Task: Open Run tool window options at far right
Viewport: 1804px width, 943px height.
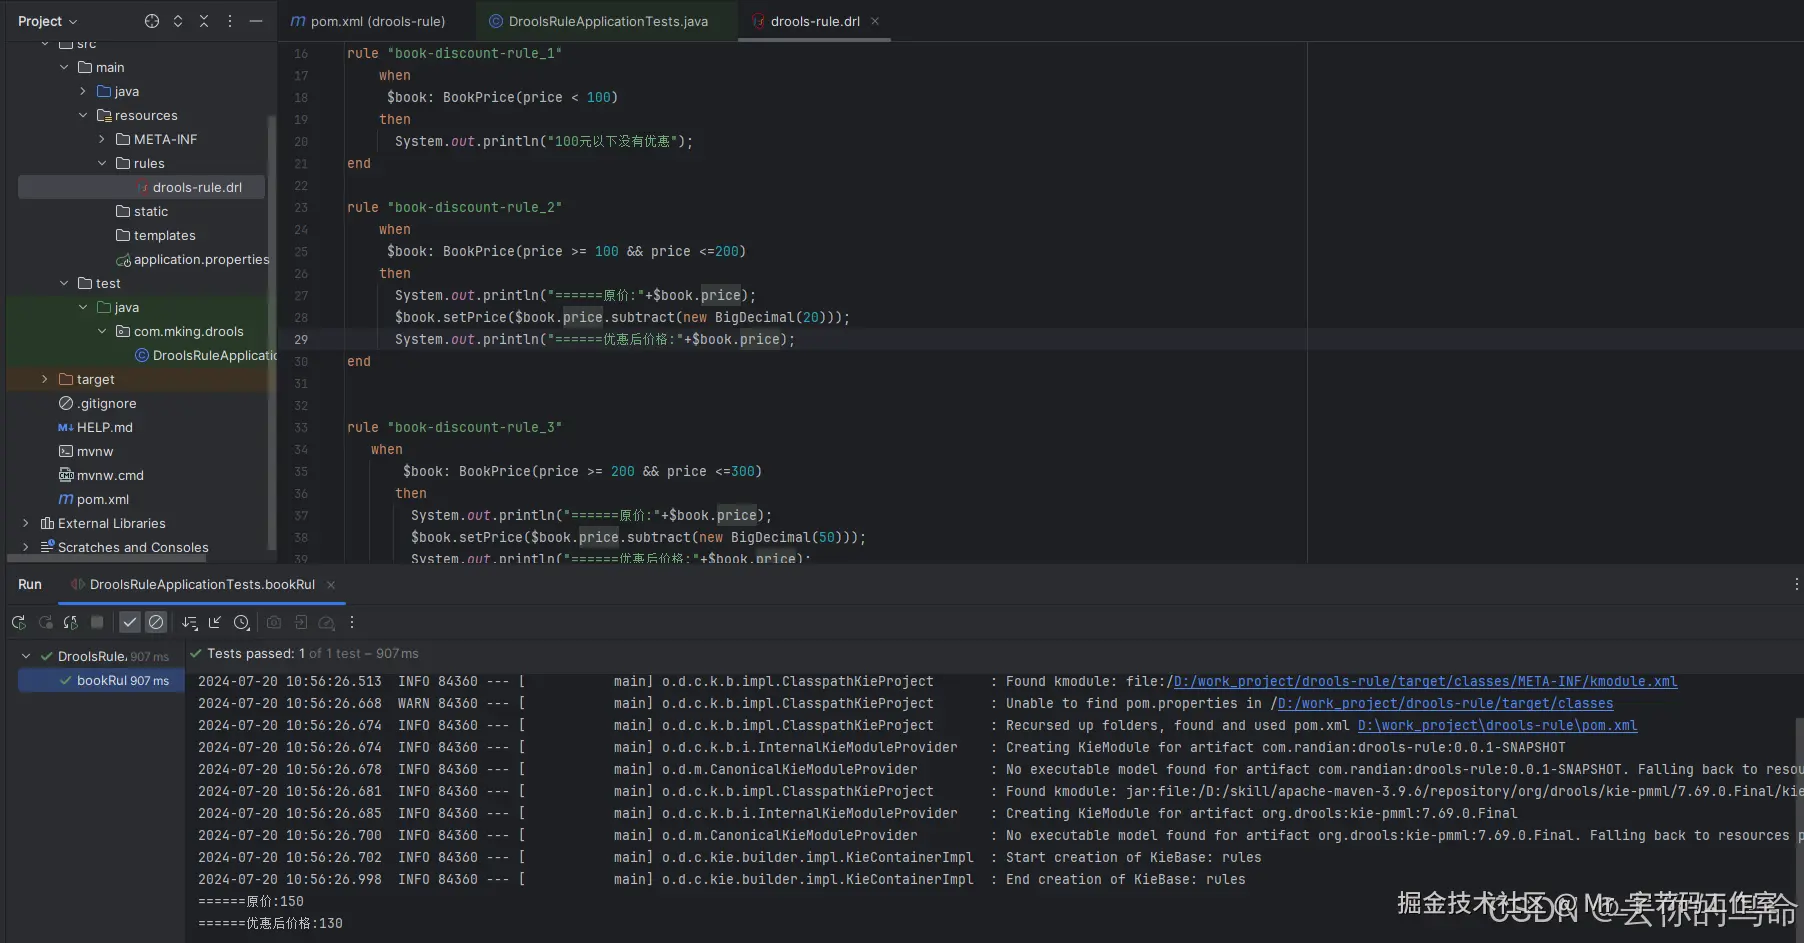Action: [x=1796, y=584]
